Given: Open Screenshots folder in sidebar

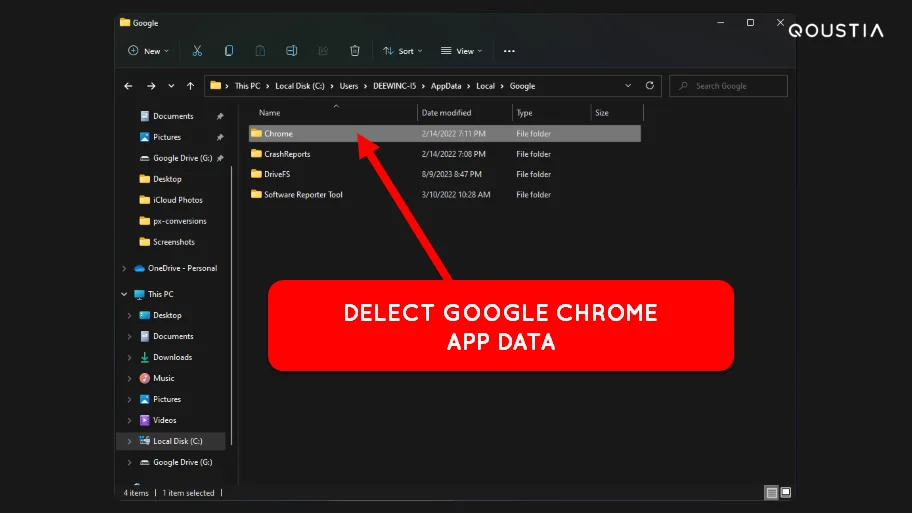Looking at the screenshot, I should (x=173, y=242).
